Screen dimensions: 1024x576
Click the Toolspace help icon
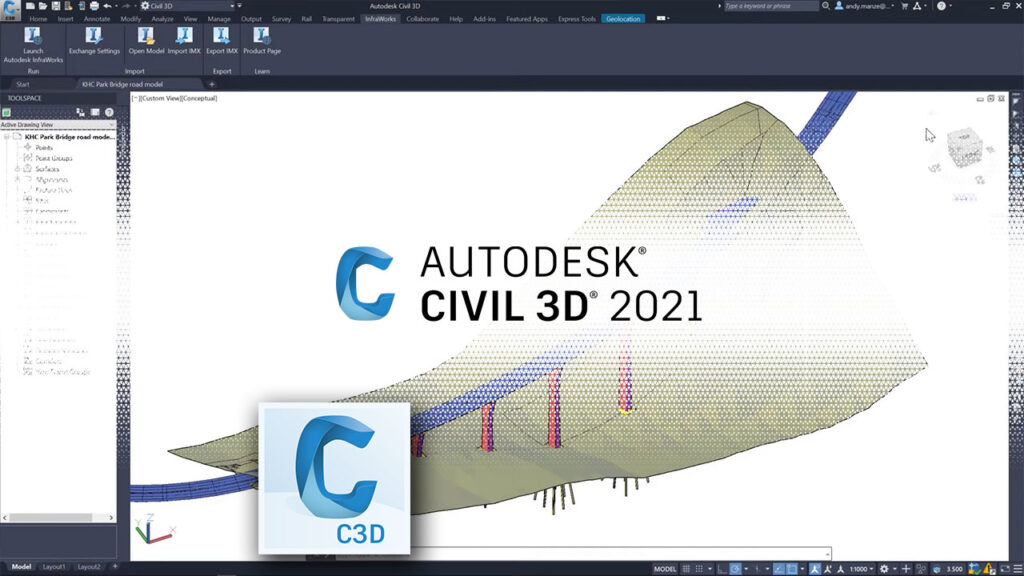(x=109, y=112)
